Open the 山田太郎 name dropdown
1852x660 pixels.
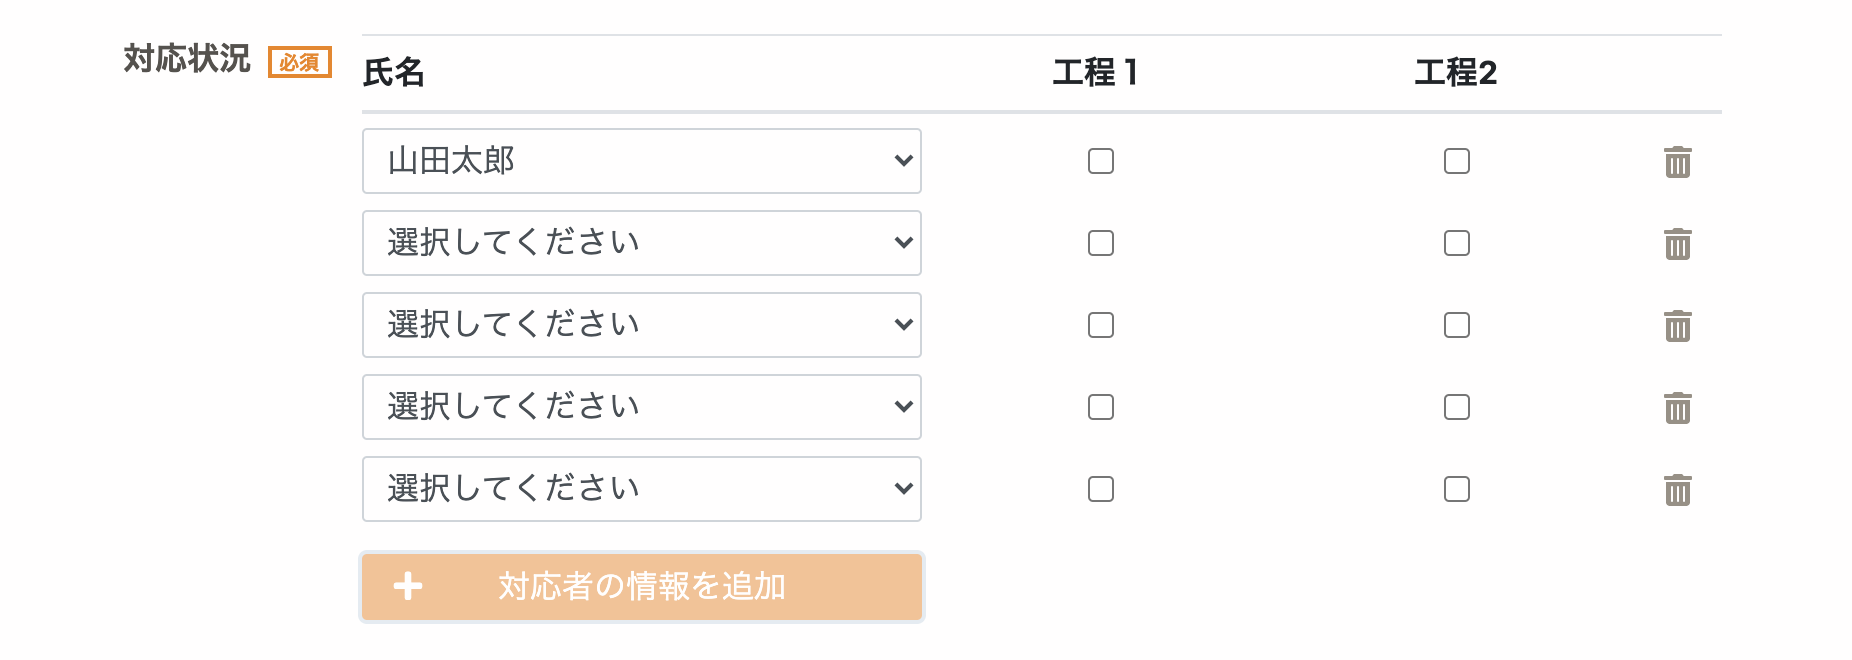click(x=641, y=161)
